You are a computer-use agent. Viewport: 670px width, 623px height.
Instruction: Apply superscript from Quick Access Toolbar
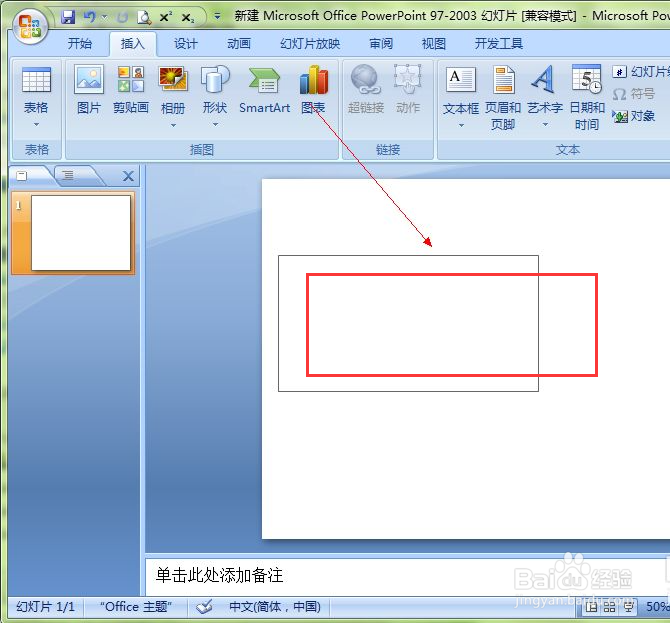click(x=165, y=18)
